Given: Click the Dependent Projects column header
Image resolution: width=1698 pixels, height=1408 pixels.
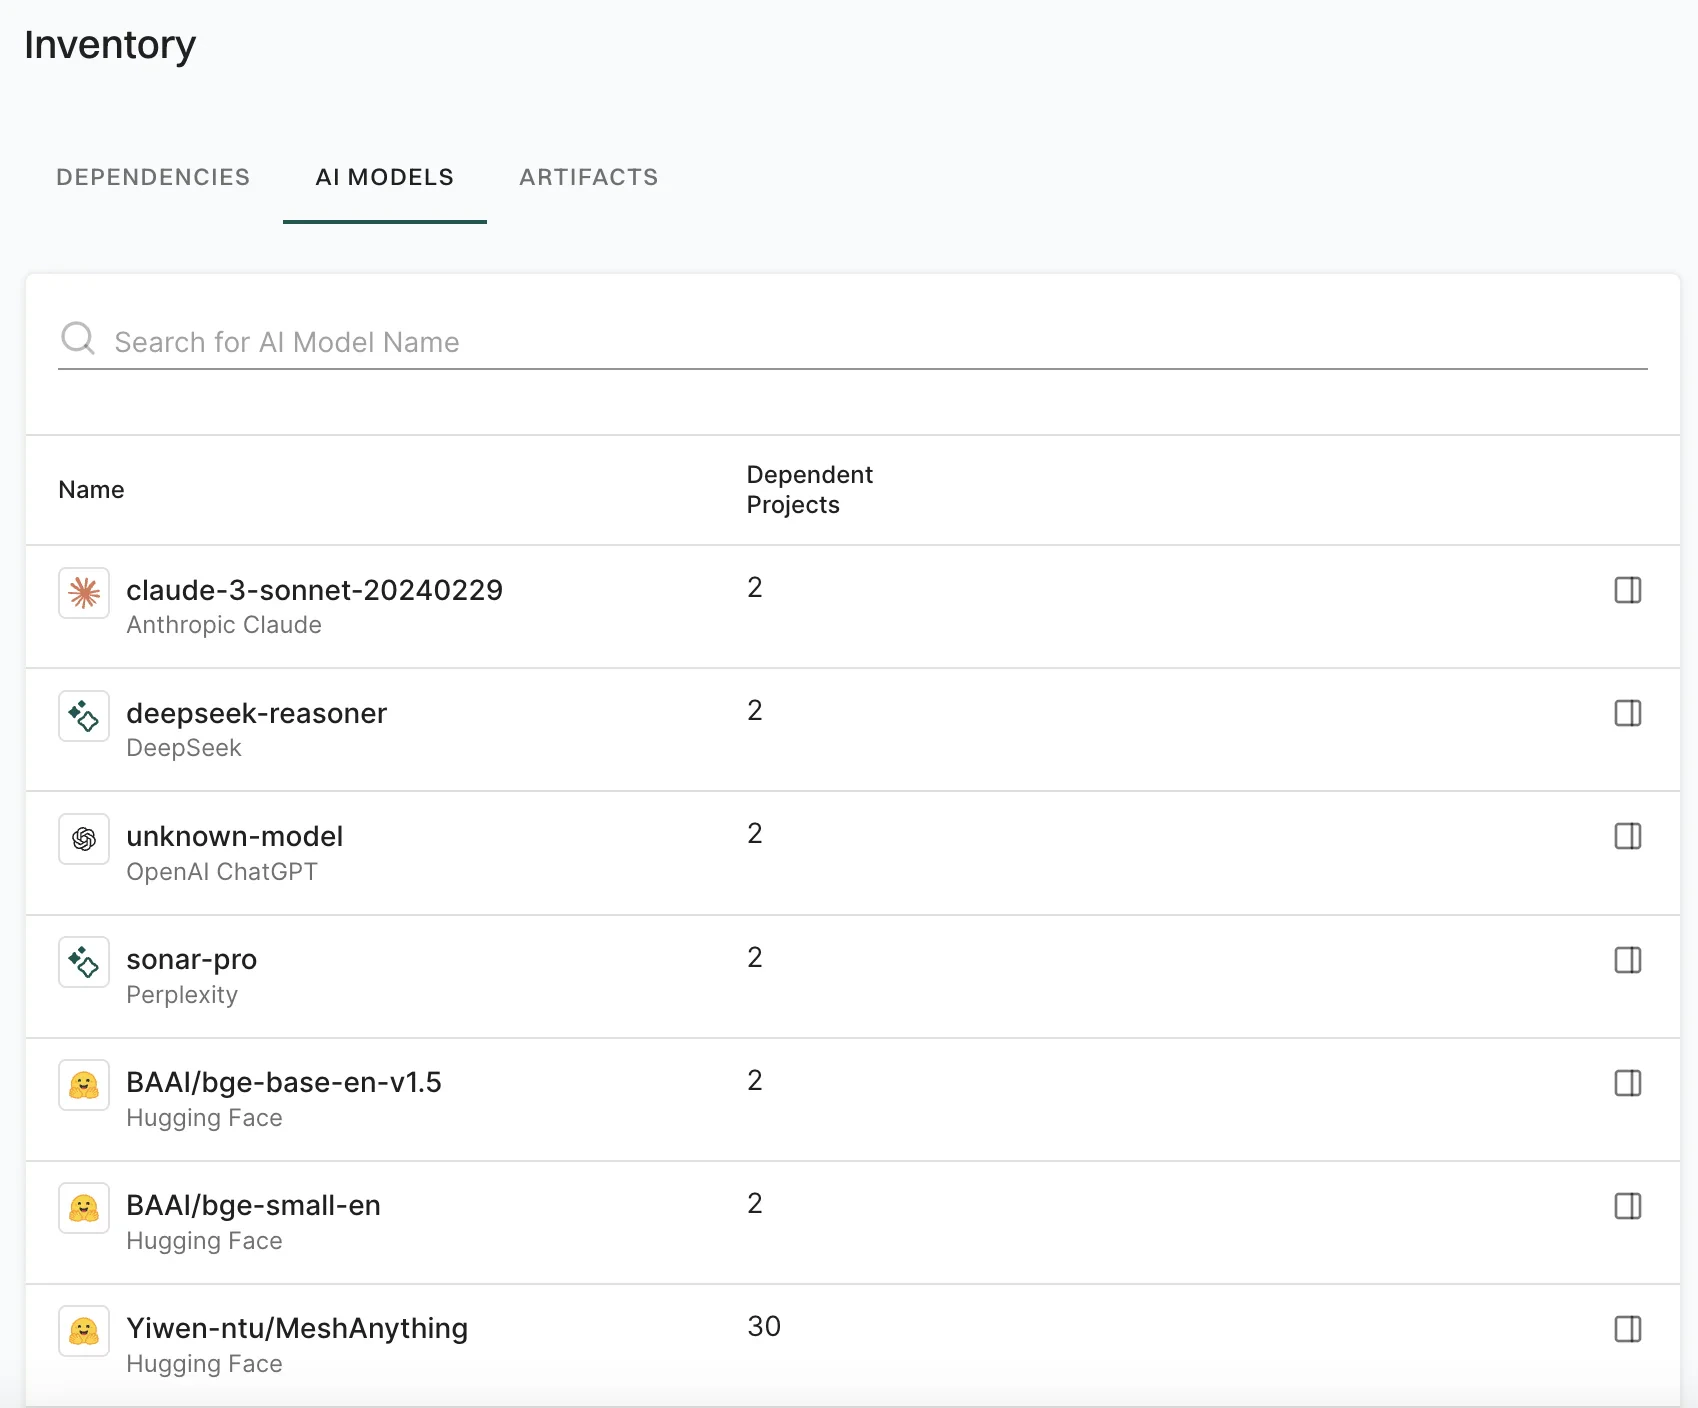Looking at the screenshot, I should click(x=810, y=490).
